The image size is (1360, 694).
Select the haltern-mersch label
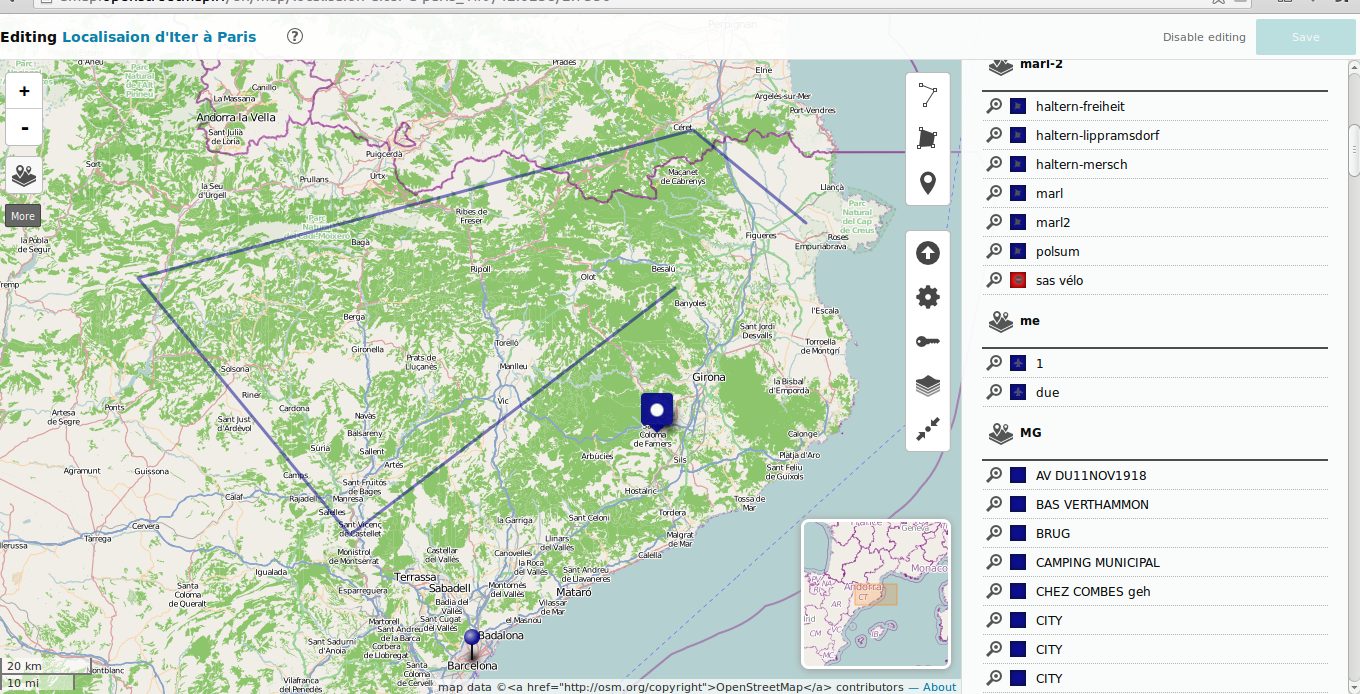1082,164
